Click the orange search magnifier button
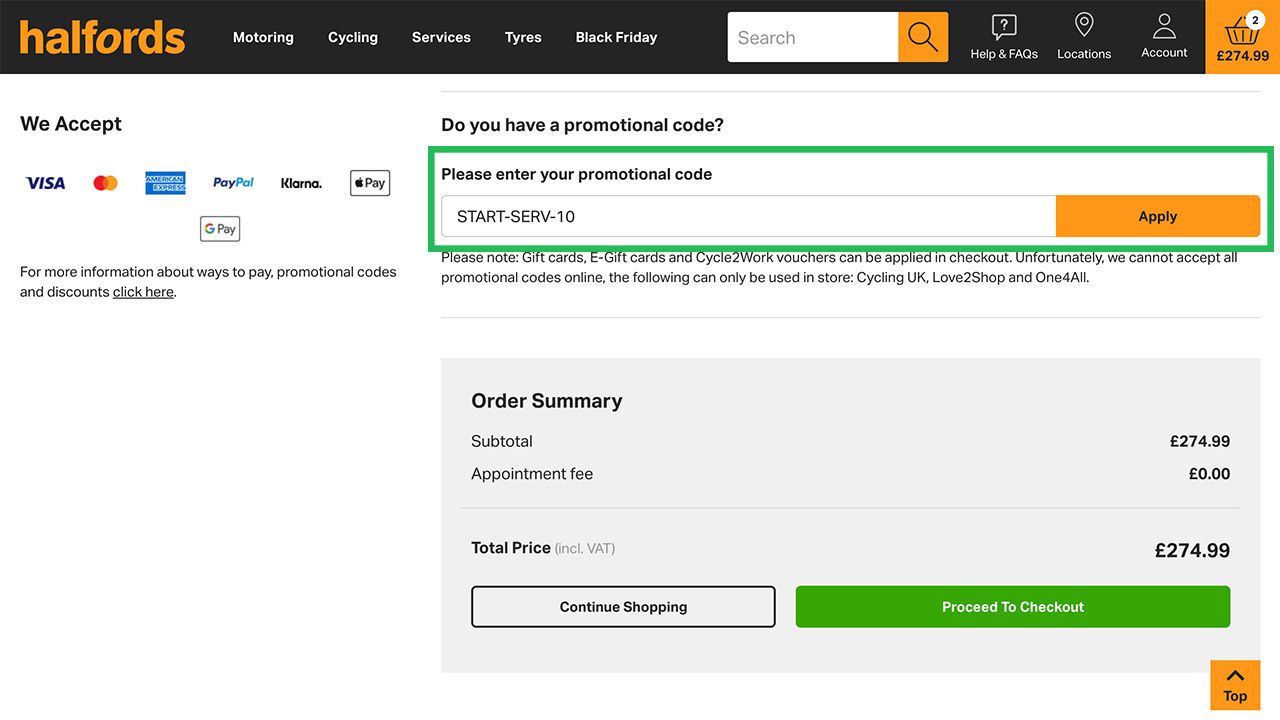Screen dimensions: 1280x720 pyautogui.click(x=922, y=37)
